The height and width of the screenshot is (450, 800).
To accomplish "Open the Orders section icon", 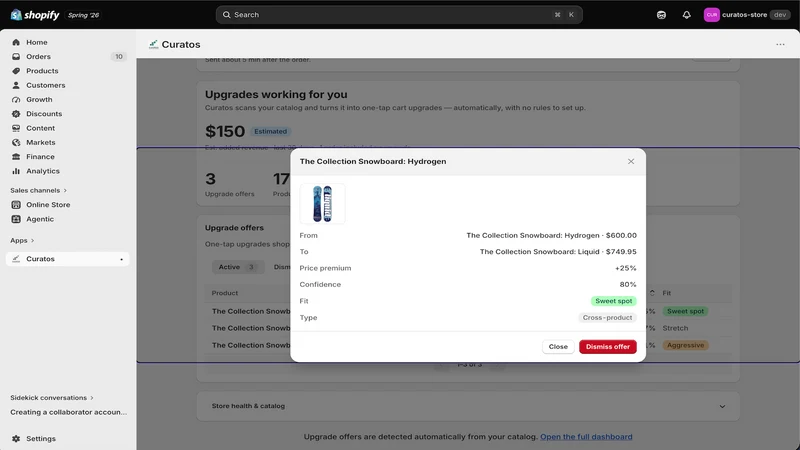I will pyautogui.click(x=16, y=57).
